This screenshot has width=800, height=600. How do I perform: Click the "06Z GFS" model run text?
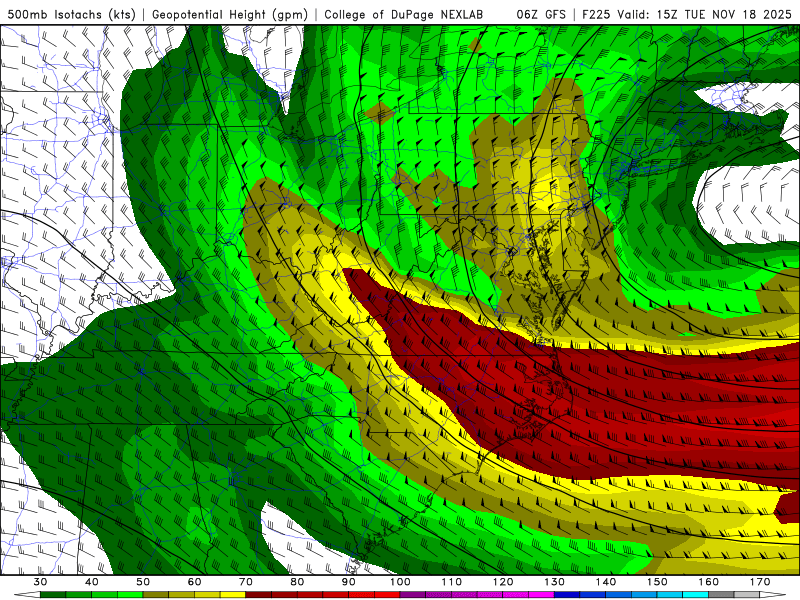(x=541, y=14)
